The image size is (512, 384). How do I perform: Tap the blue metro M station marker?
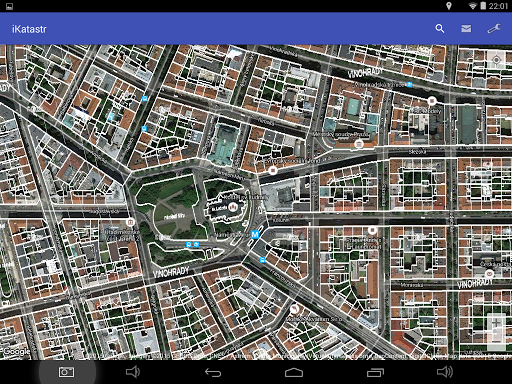tap(255, 234)
